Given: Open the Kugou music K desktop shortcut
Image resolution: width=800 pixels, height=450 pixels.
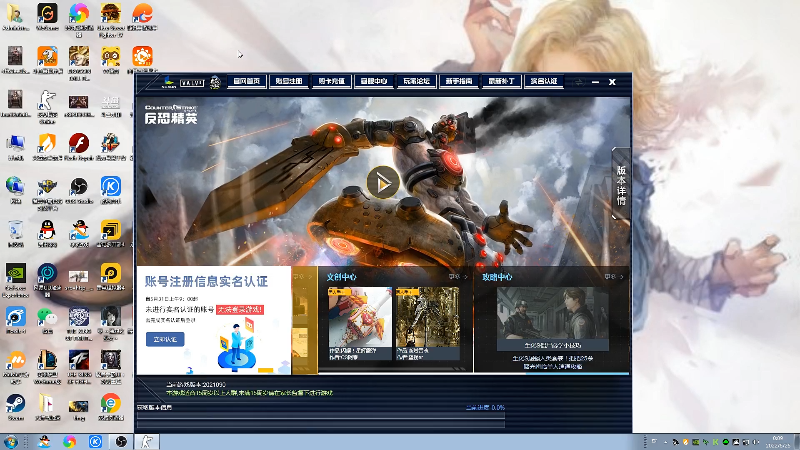Looking at the screenshot, I should coord(110,190).
